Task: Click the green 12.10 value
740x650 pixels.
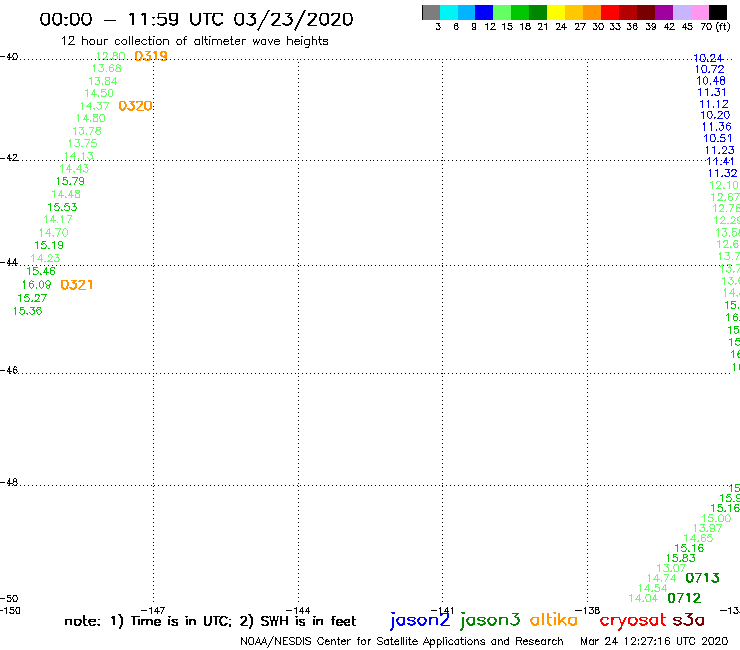Action: [x=724, y=186]
